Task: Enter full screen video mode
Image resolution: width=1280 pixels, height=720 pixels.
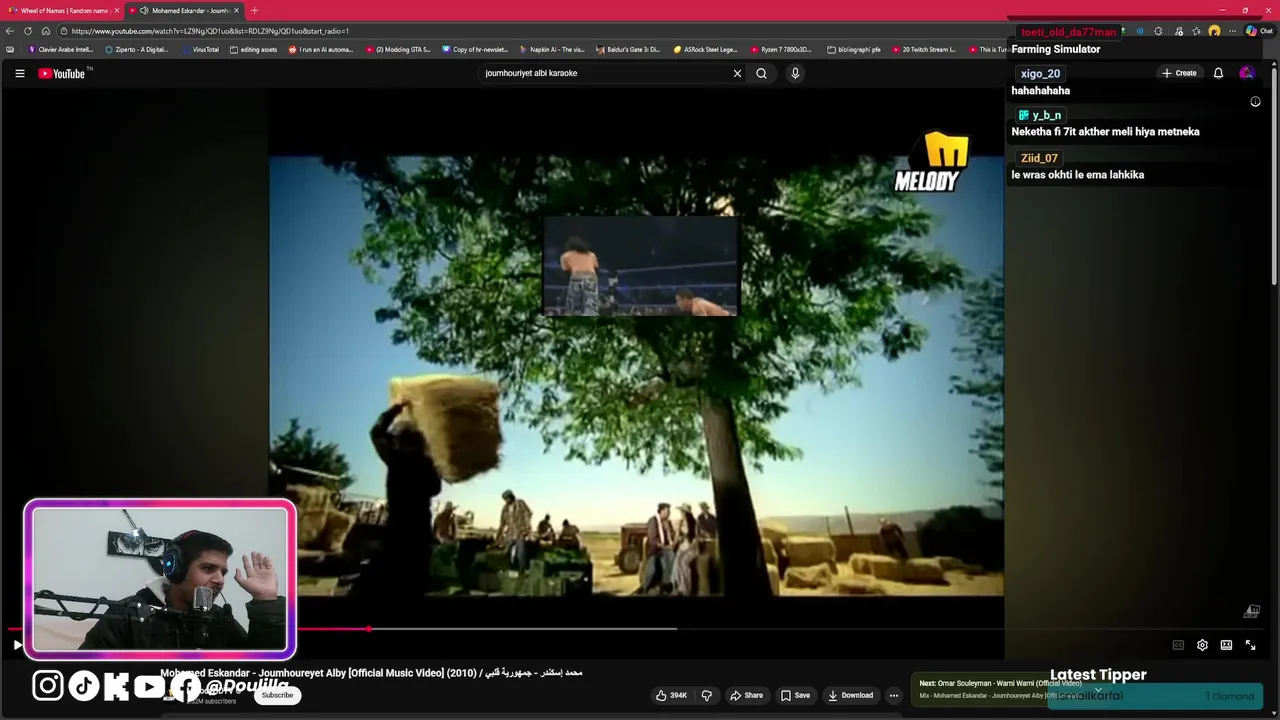Action: coord(1250,645)
